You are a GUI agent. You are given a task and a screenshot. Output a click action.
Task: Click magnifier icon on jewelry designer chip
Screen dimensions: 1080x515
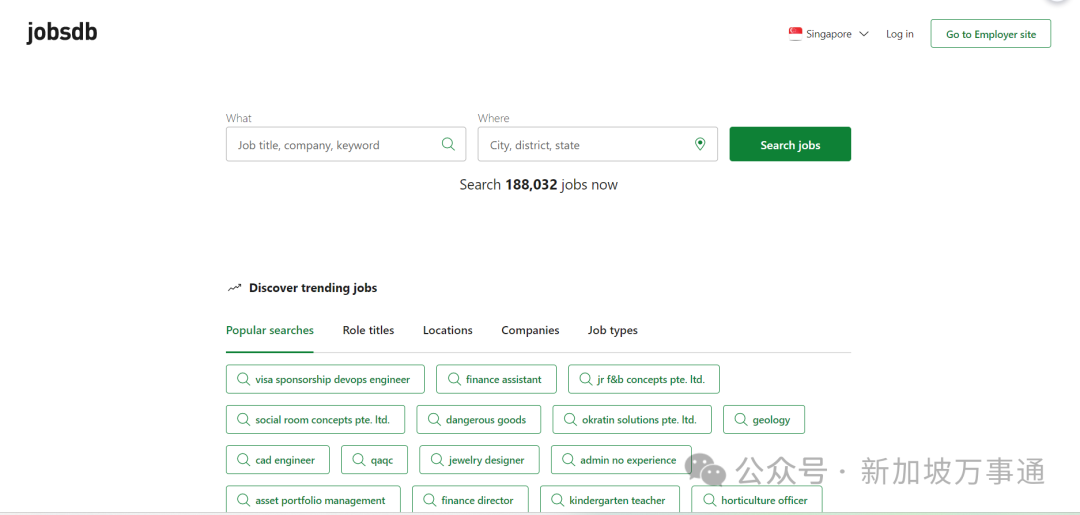pos(437,460)
